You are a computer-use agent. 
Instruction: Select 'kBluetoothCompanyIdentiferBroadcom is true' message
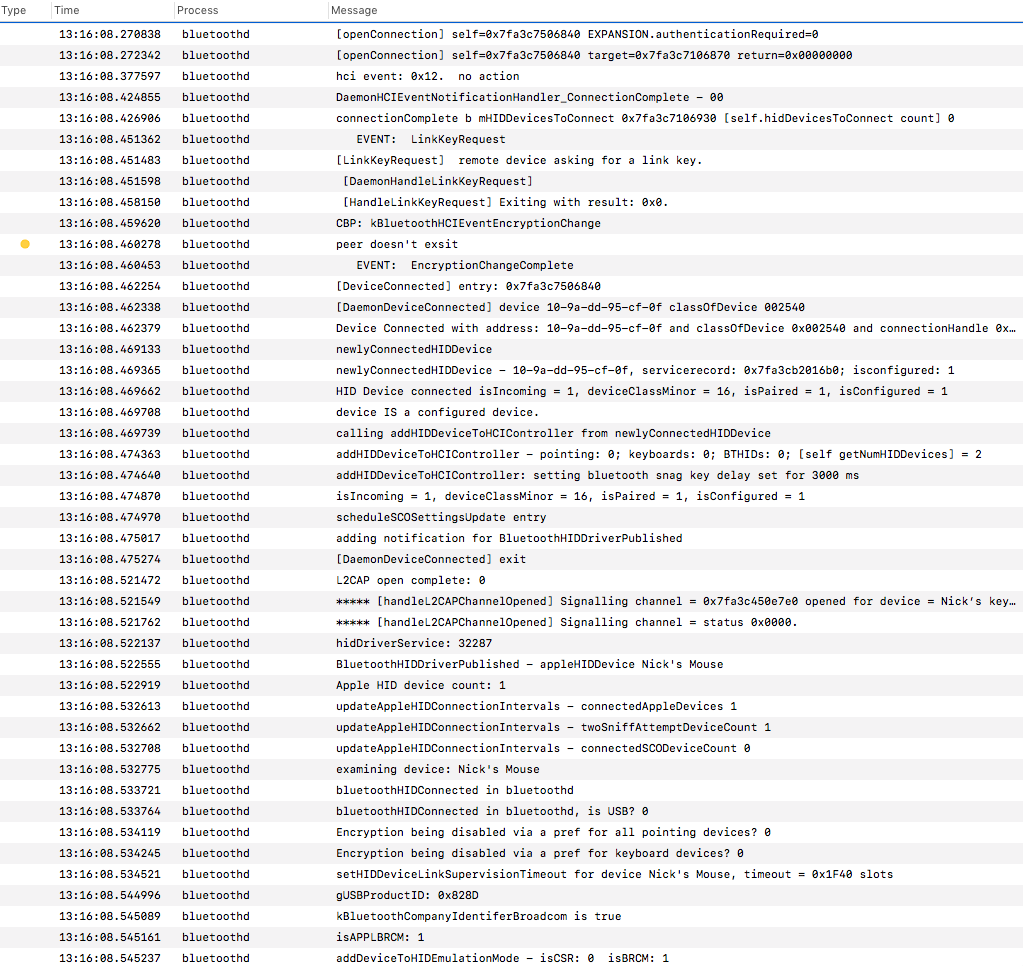[x=478, y=916]
